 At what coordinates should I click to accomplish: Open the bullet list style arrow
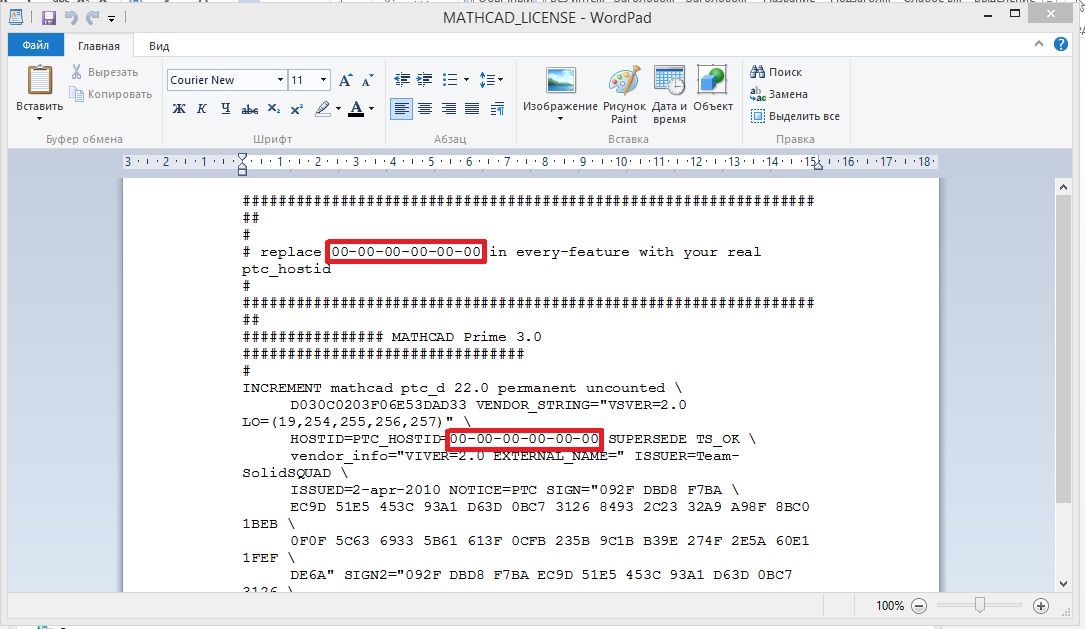[x=466, y=80]
